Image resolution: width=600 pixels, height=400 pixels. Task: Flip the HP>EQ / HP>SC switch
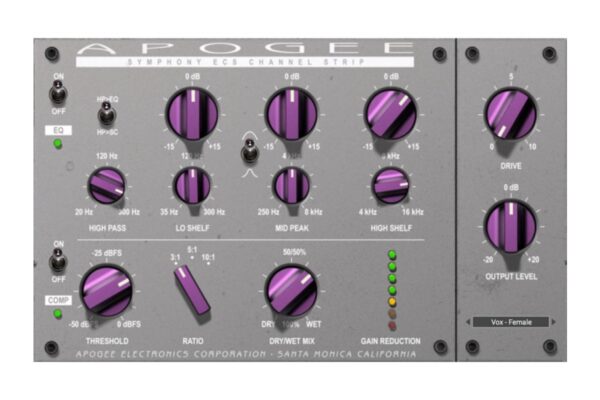(x=107, y=114)
